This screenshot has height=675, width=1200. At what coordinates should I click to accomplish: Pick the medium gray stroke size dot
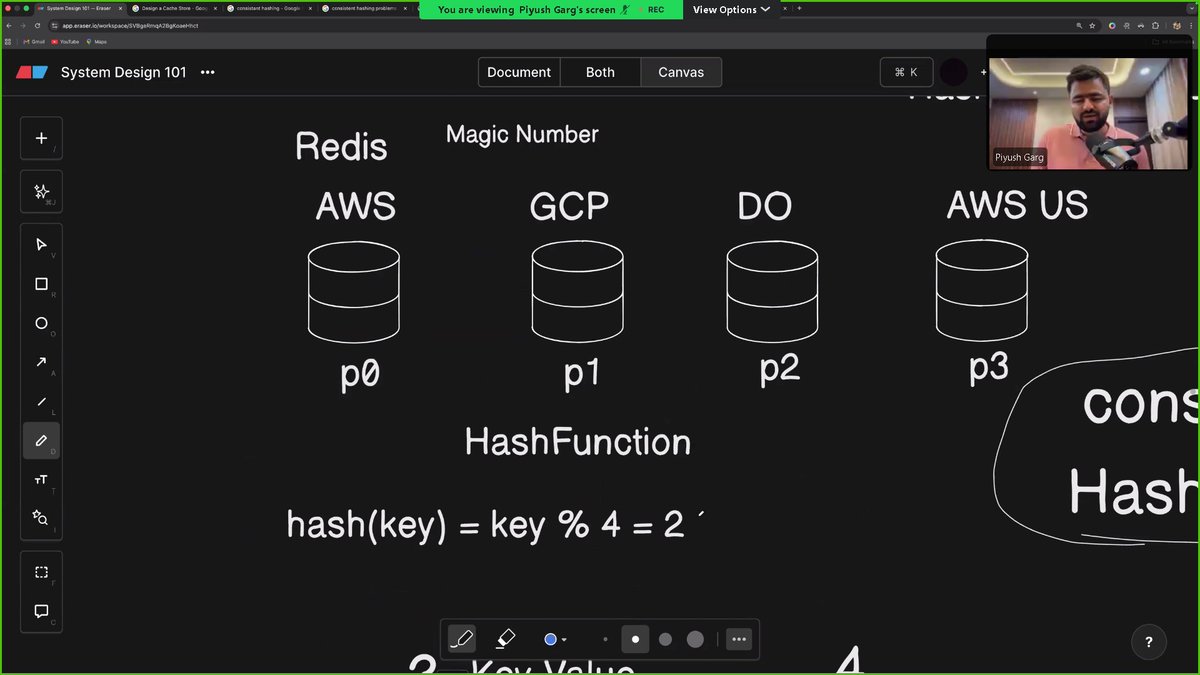pyautogui.click(x=665, y=639)
